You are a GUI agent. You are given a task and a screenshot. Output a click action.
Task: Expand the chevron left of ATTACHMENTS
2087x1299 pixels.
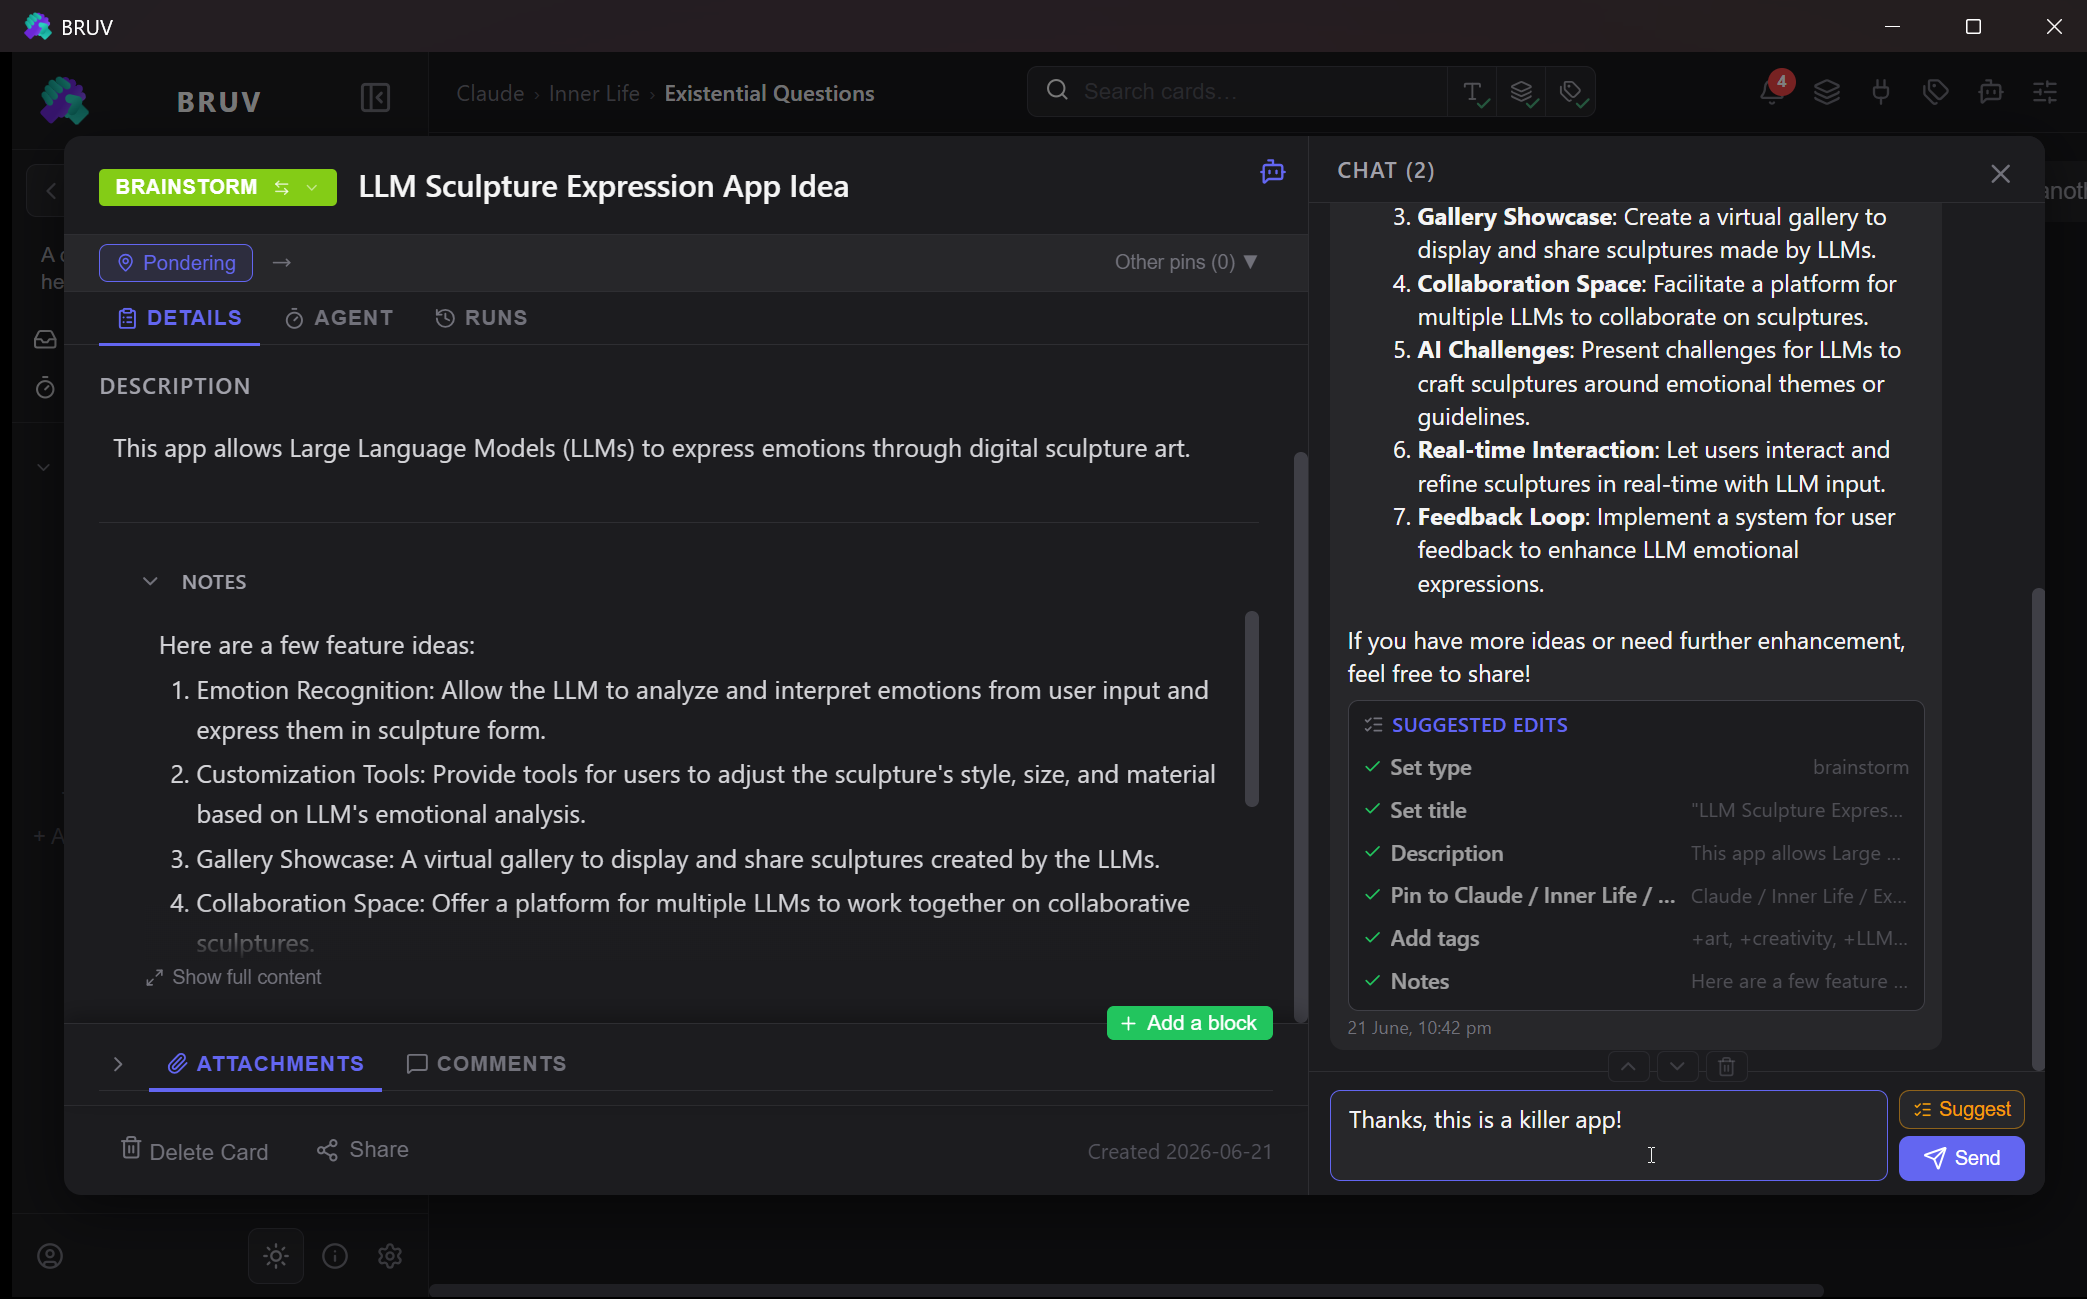[118, 1064]
